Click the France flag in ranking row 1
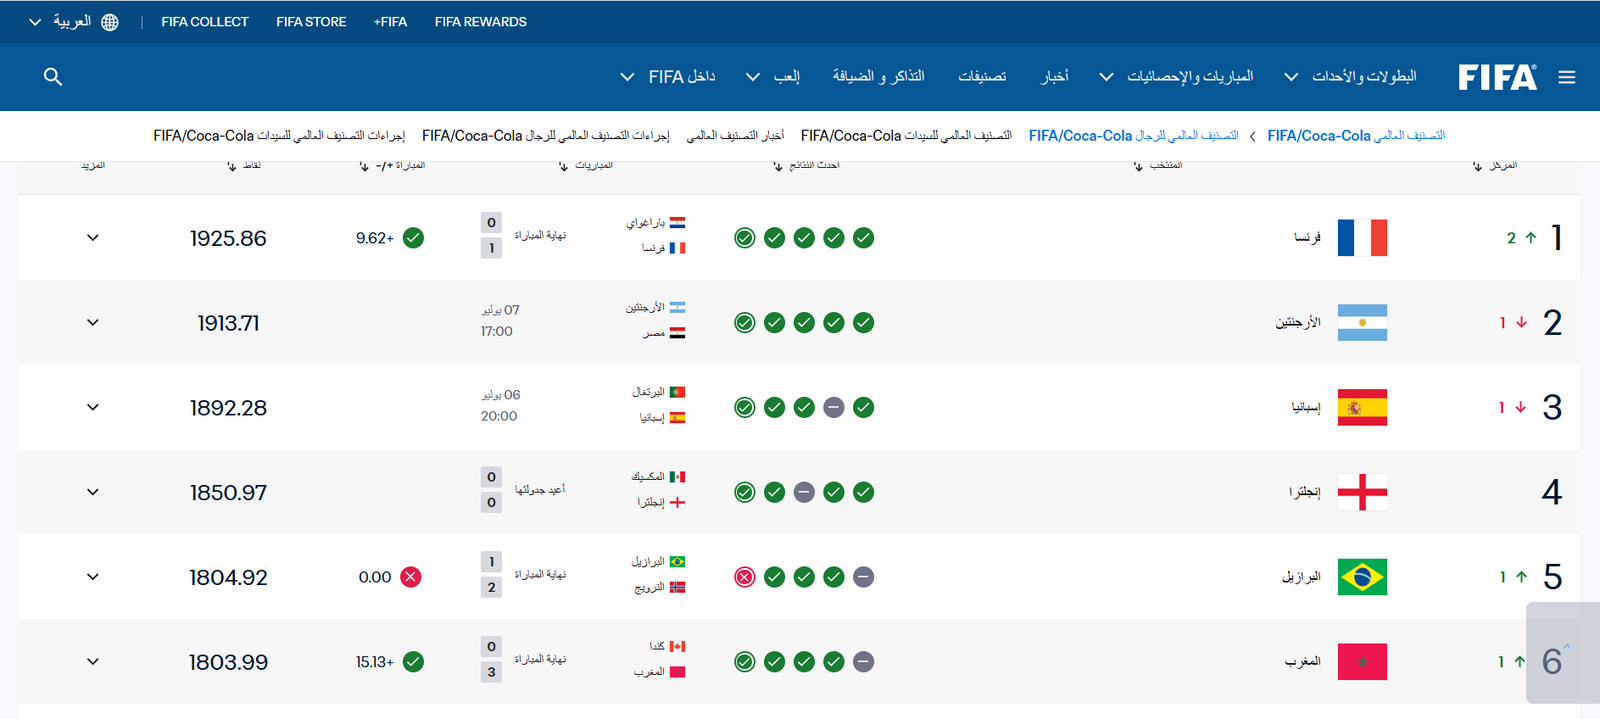Screen dimensions: 1600x719 click(1362, 238)
